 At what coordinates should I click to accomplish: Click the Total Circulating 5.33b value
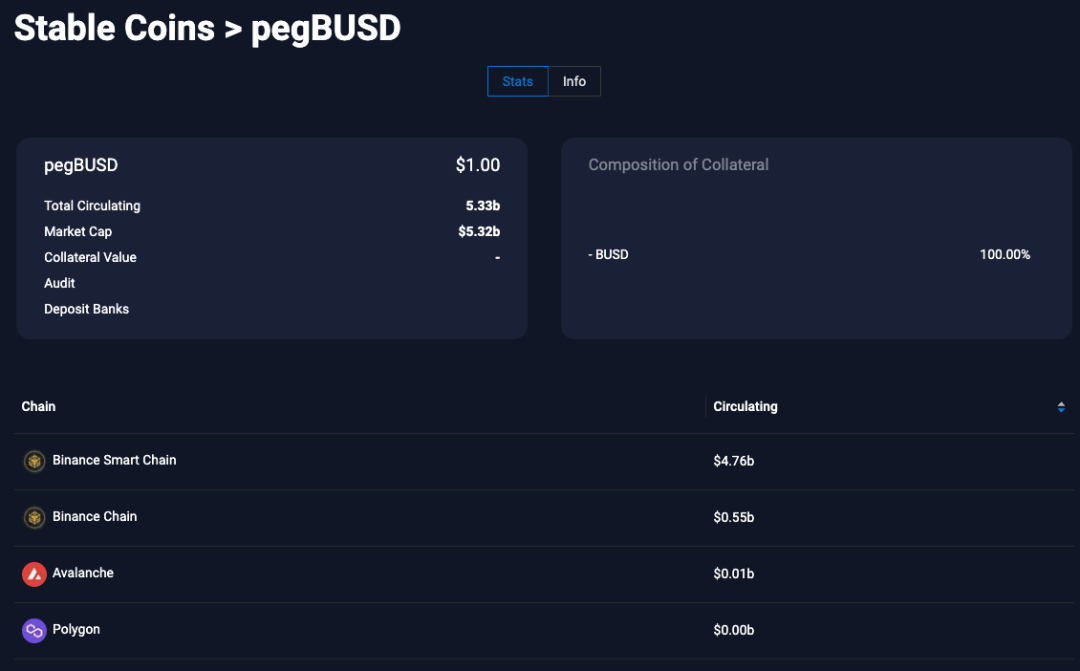click(483, 206)
